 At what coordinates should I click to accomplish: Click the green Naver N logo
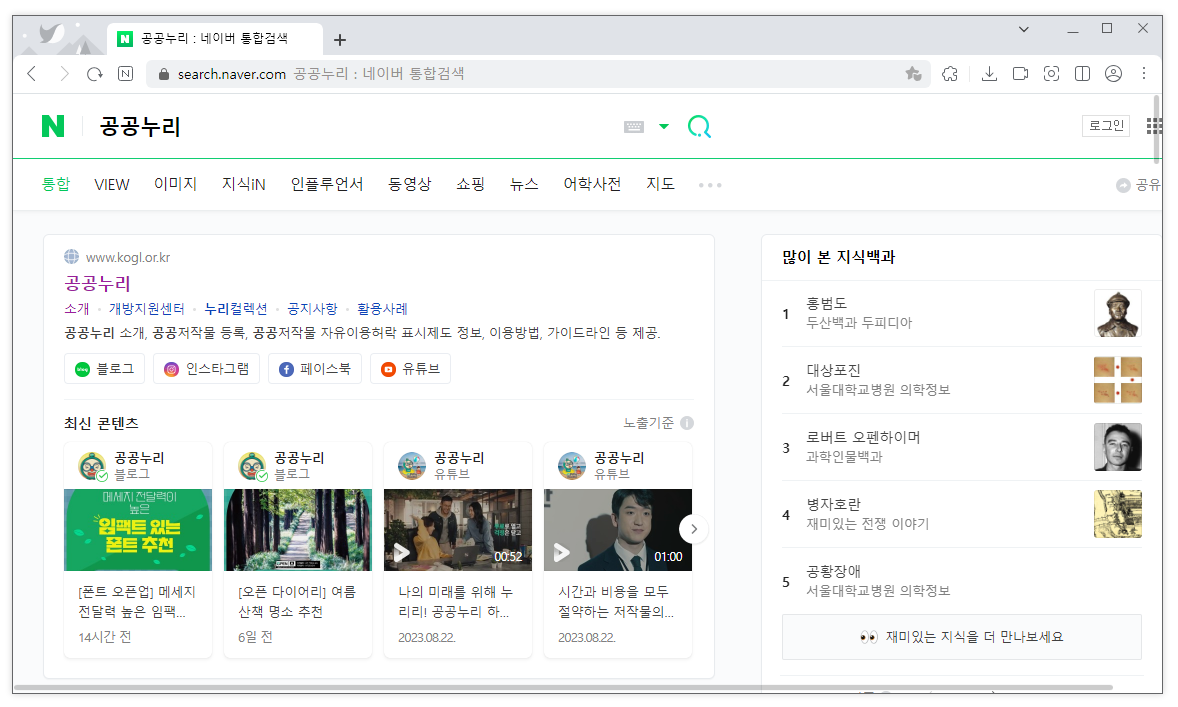pos(53,126)
